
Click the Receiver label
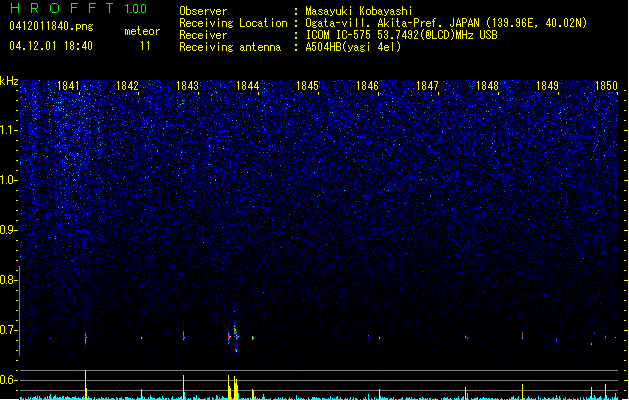[203, 35]
